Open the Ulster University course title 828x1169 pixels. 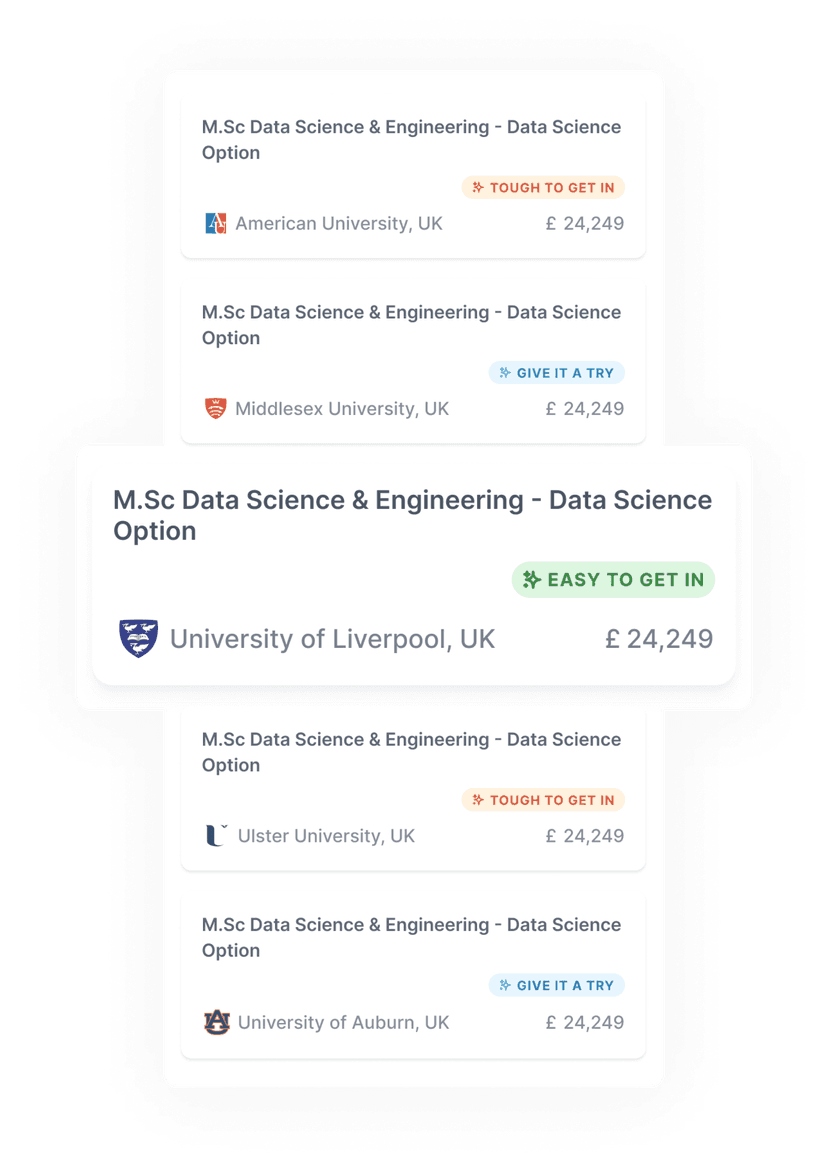point(411,752)
